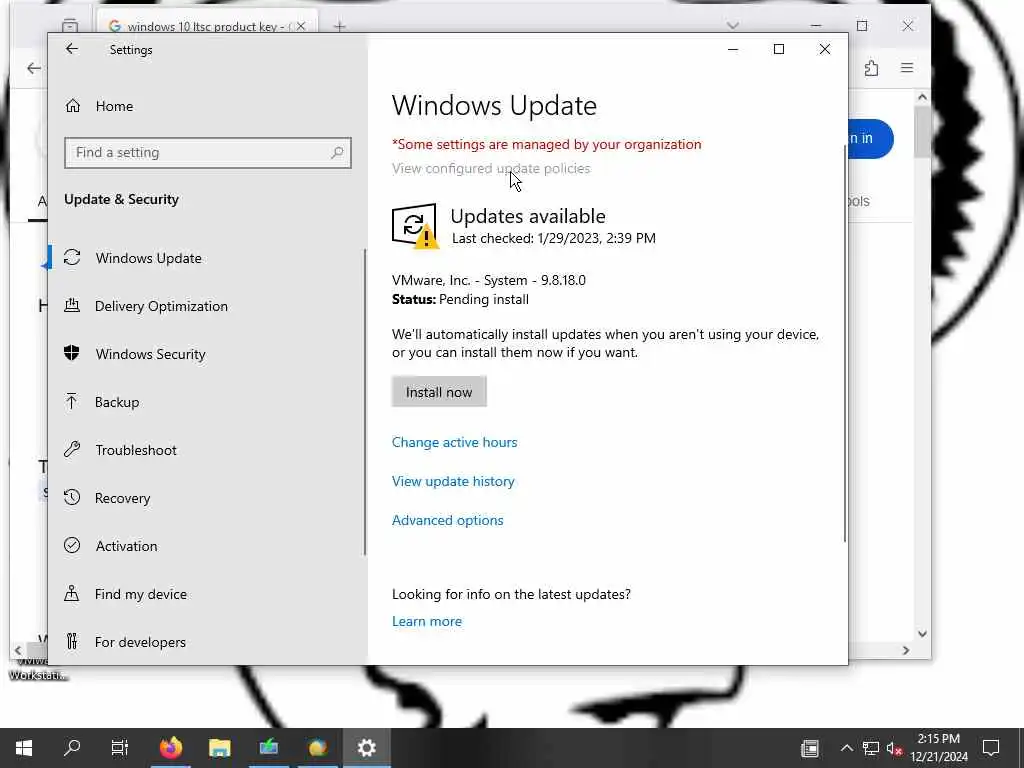Click the Settings sidebar scrollbar
The image size is (1024, 768).
coord(364,402)
